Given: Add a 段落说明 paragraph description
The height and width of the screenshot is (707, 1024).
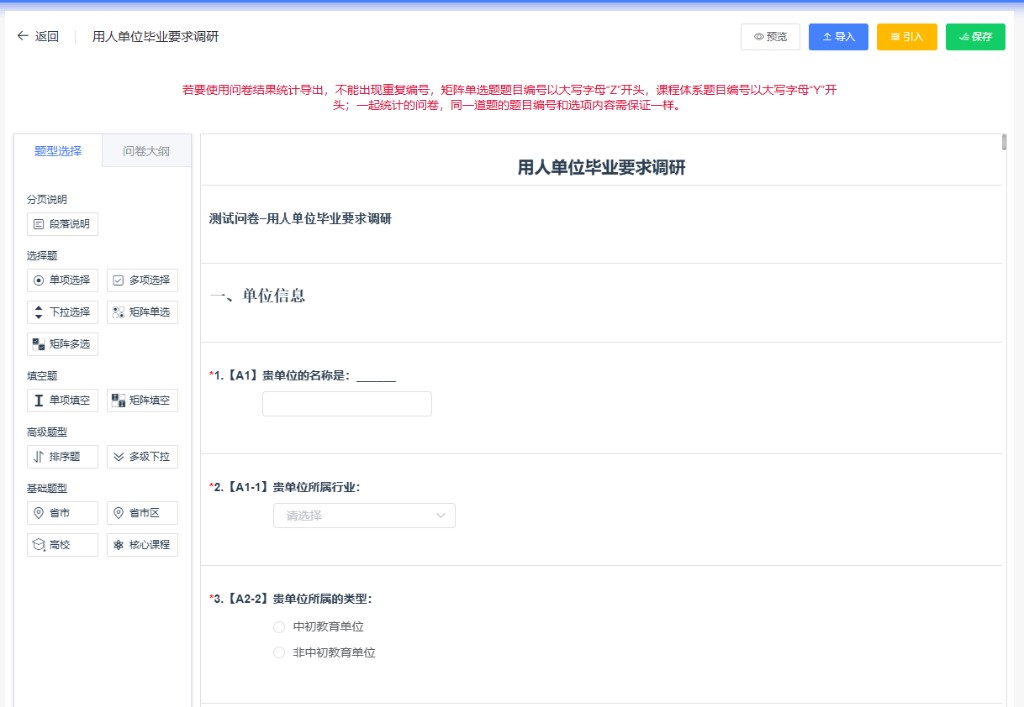Looking at the screenshot, I should 63,224.
